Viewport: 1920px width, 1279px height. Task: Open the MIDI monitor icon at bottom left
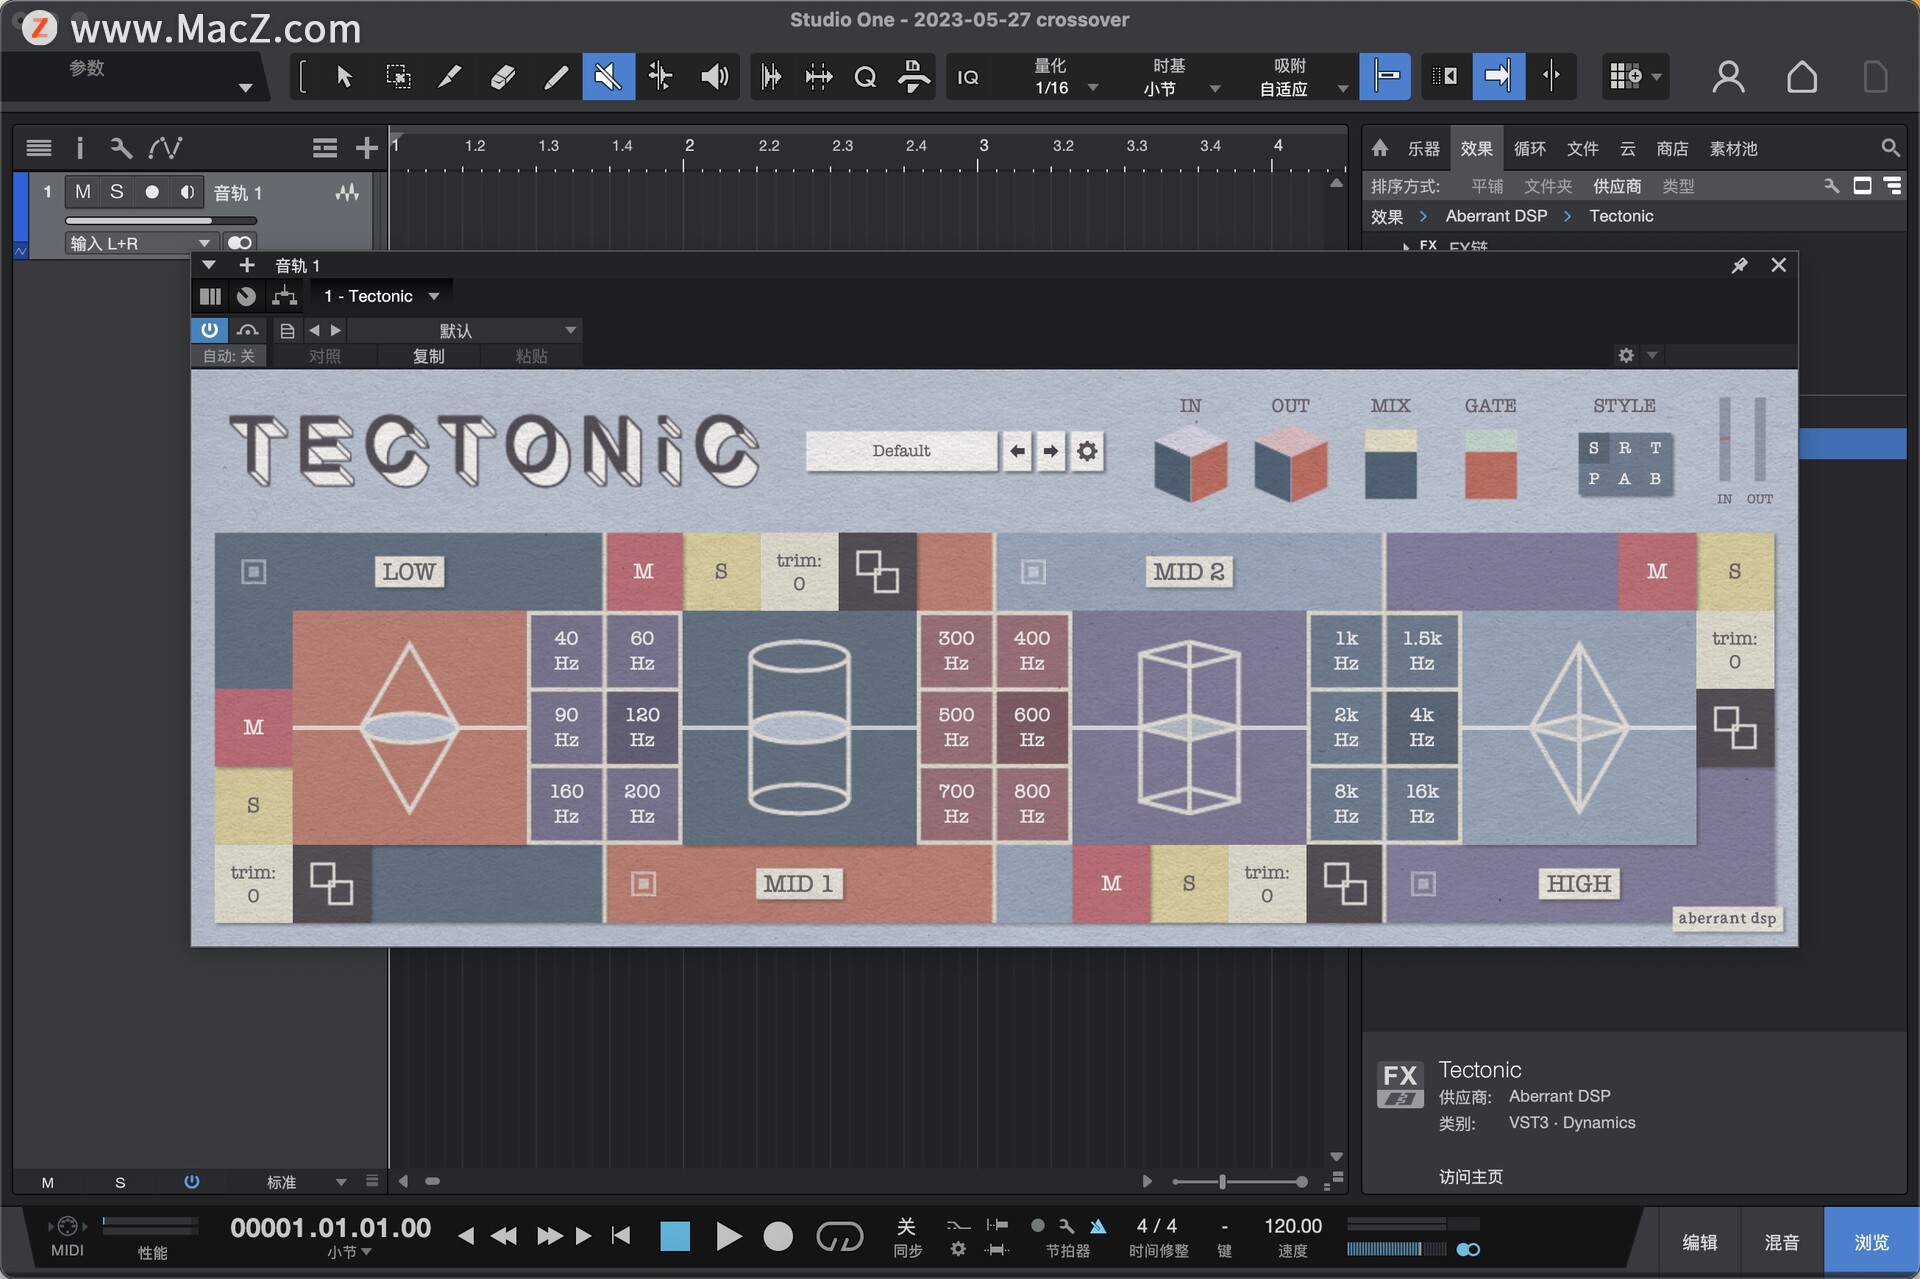click(x=65, y=1225)
